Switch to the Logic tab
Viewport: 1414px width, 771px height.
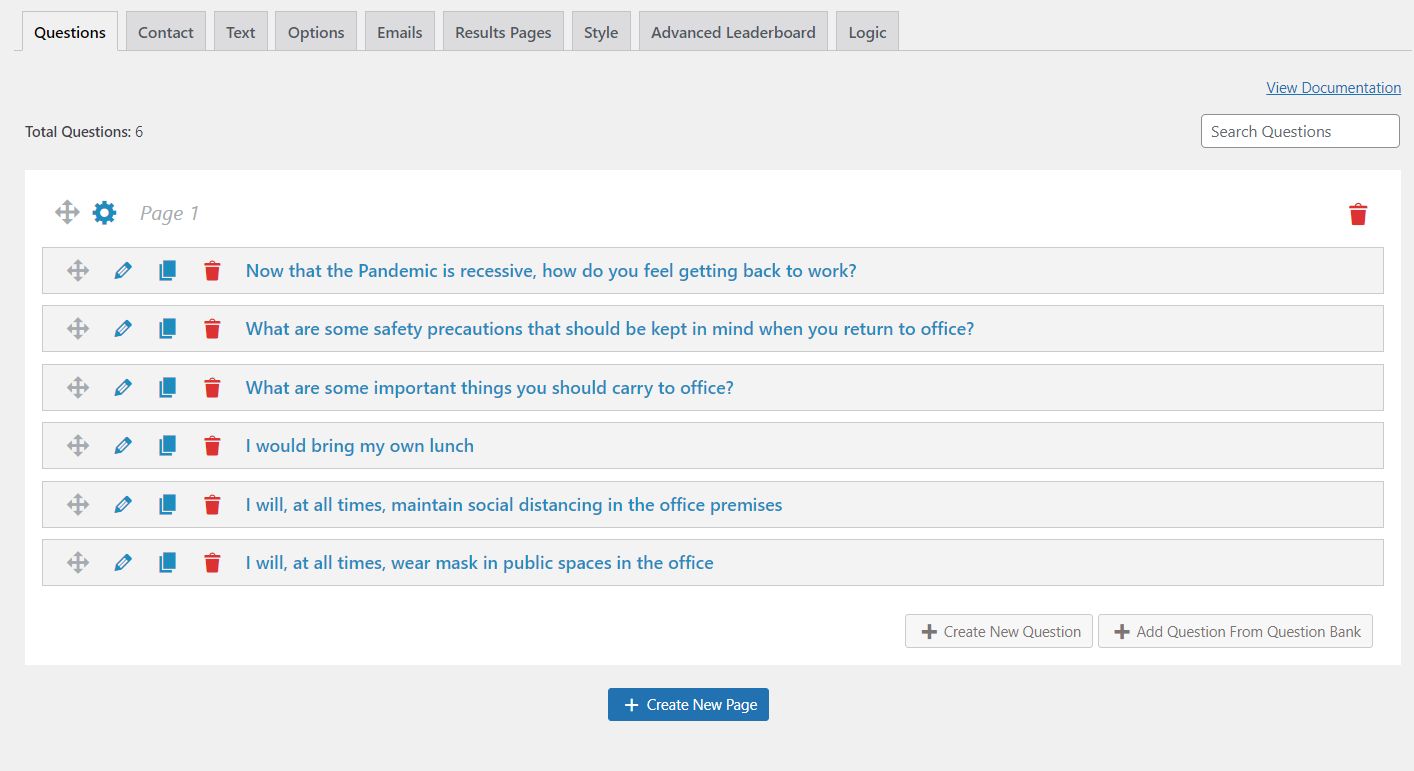(x=866, y=31)
